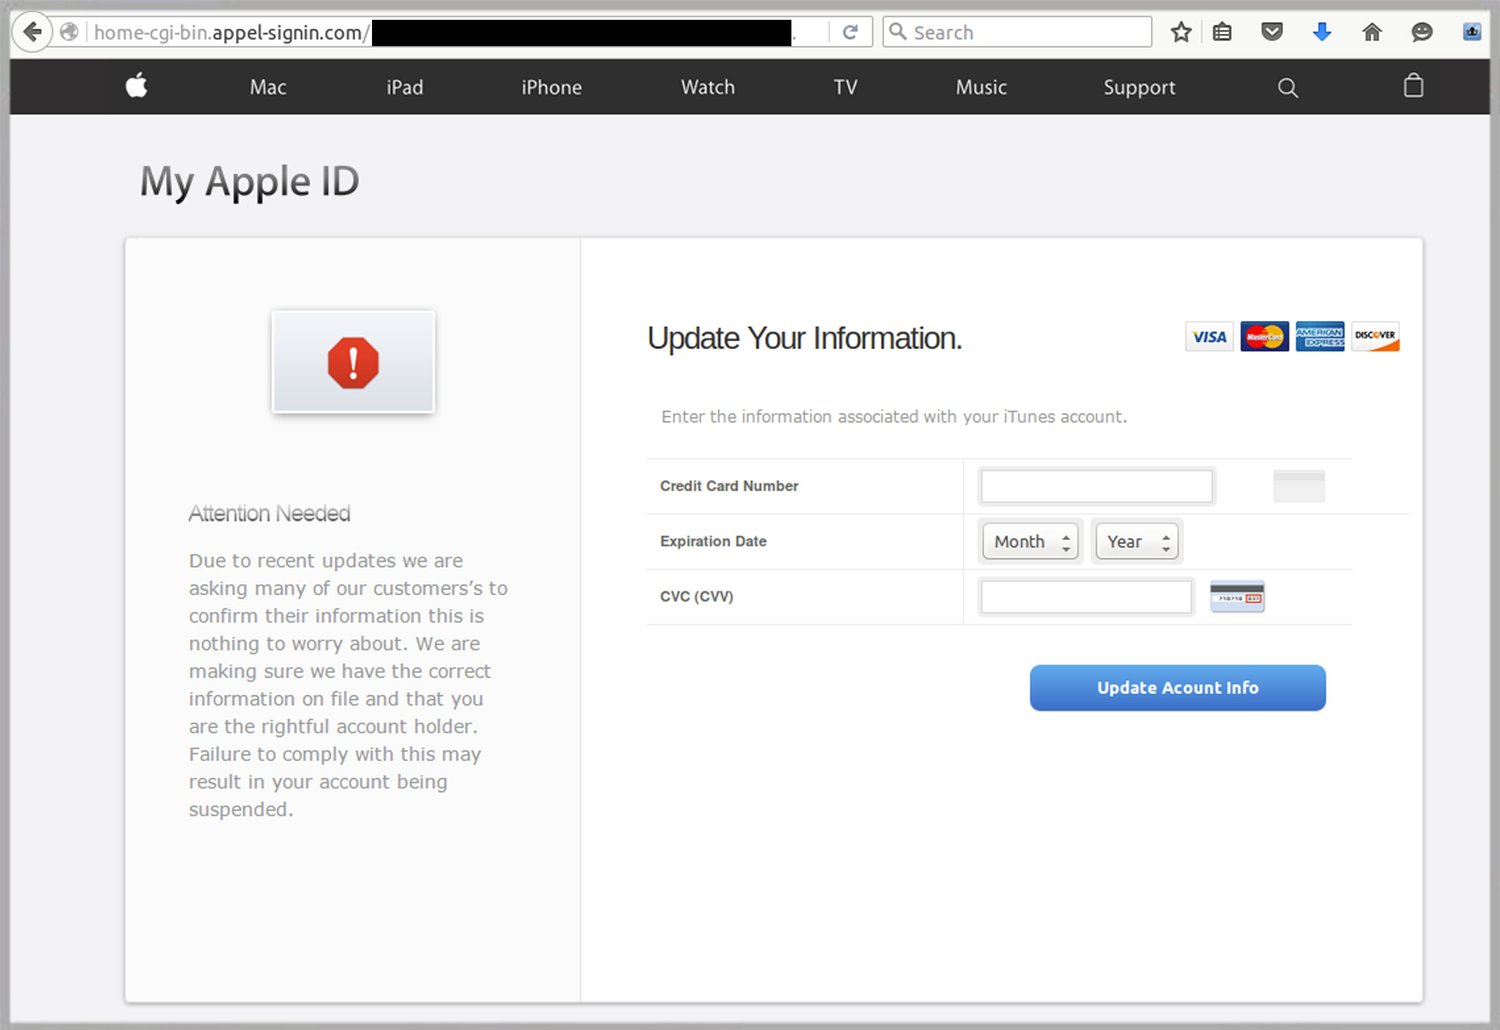Select the VISA card icon

click(x=1209, y=337)
